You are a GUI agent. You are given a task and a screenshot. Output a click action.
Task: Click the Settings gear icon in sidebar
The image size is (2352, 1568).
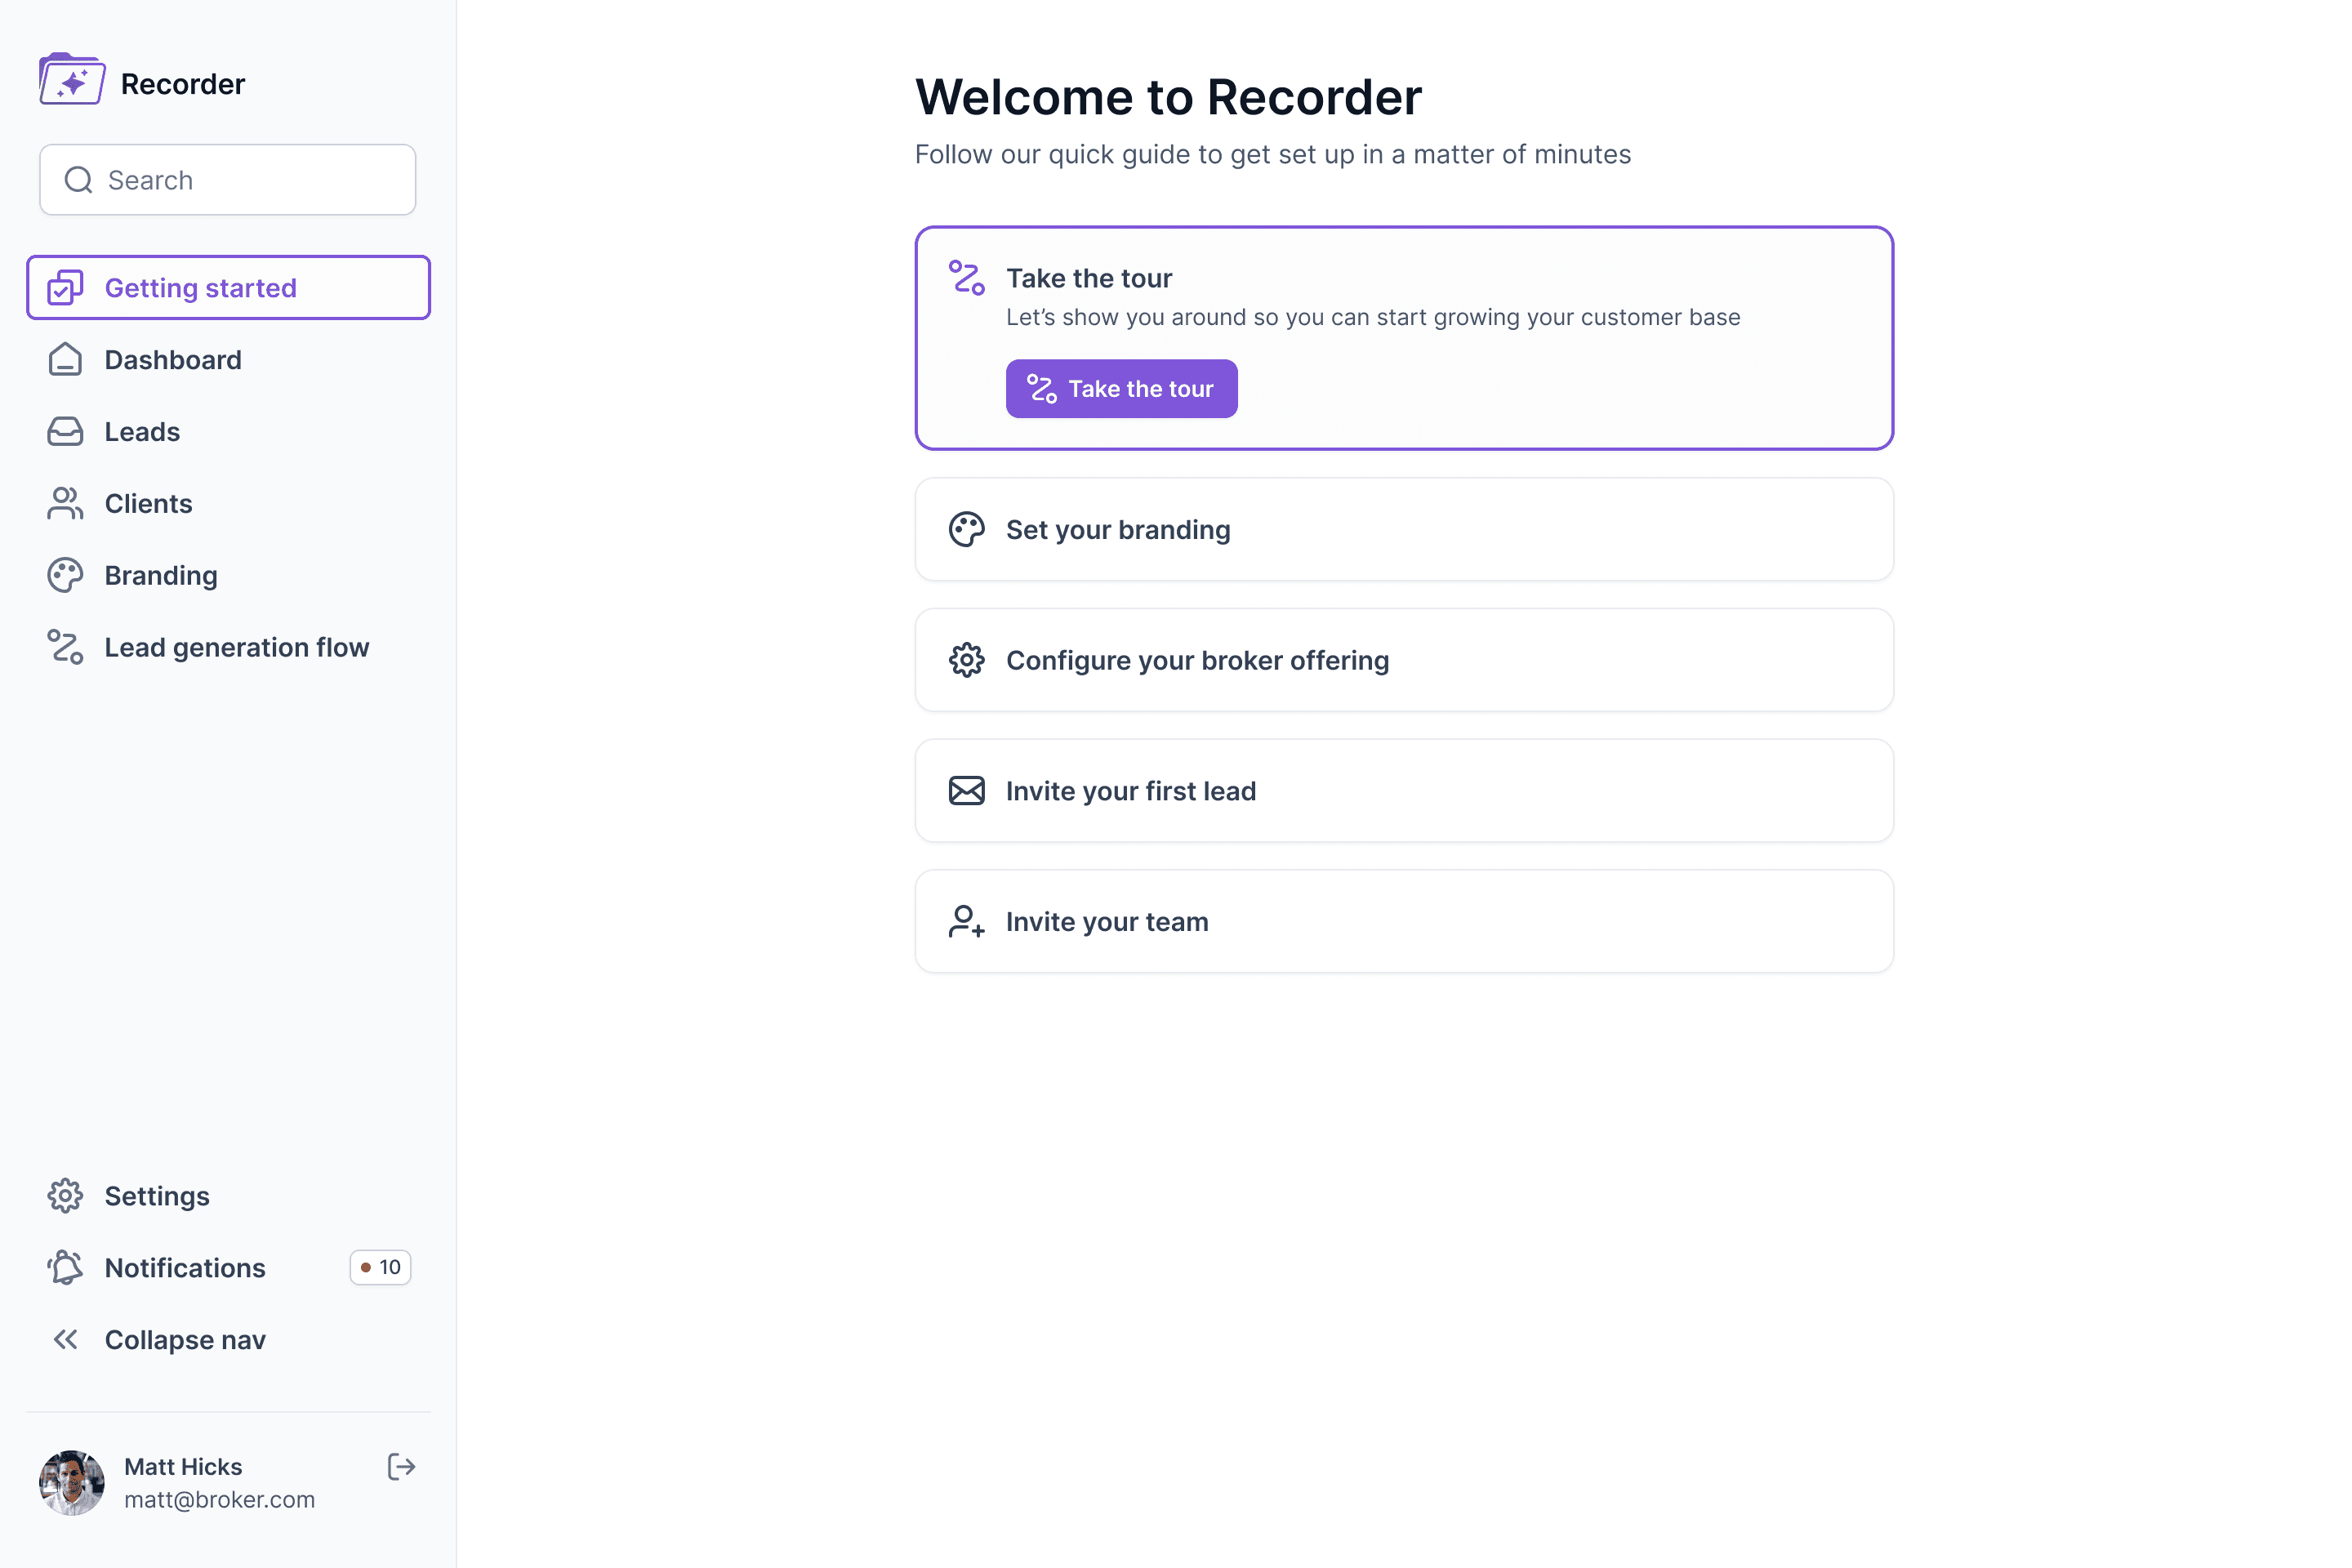click(x=65, y=1196)
